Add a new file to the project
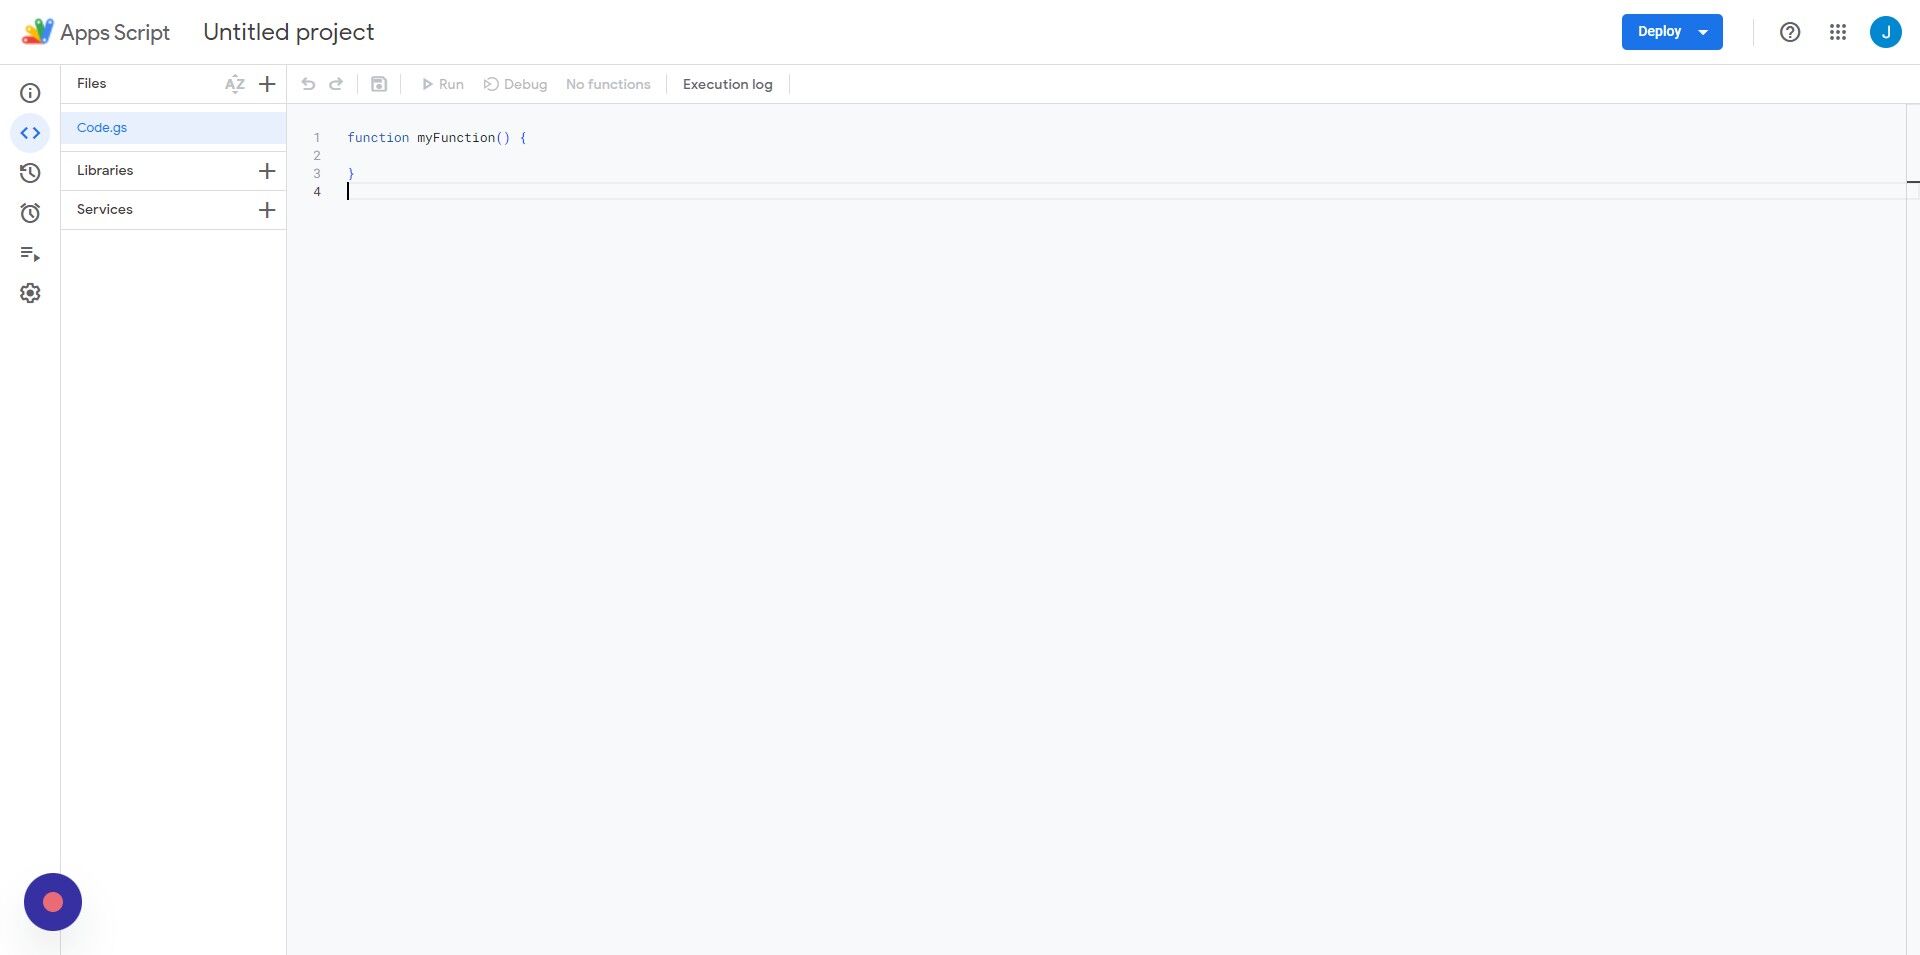The image size is (1920, 955). [266, 84]
